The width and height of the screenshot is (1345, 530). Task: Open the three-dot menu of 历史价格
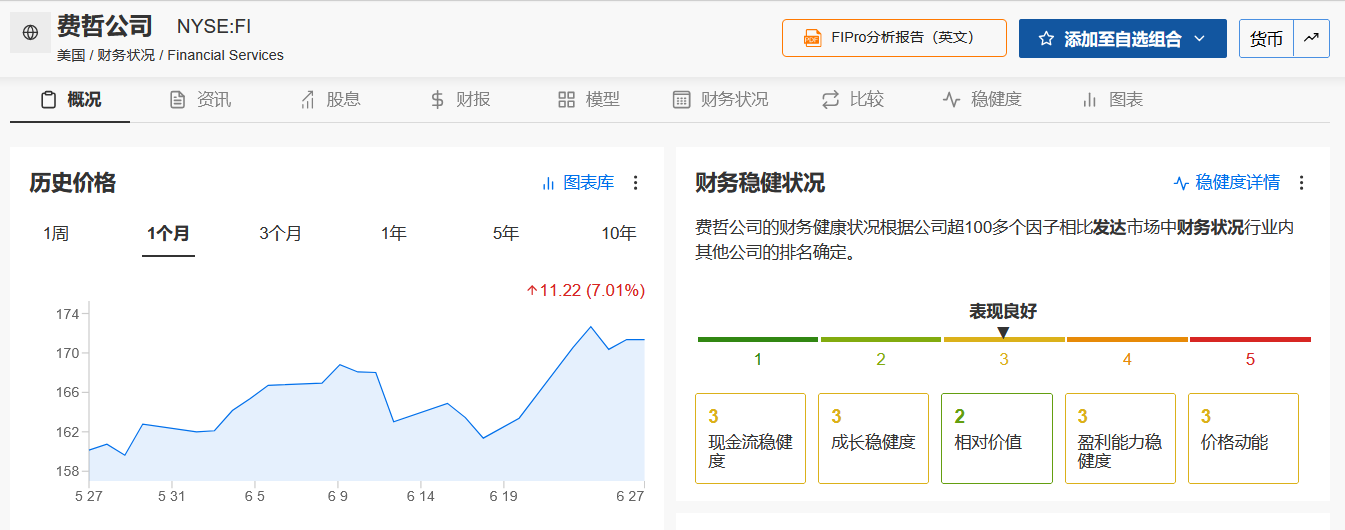coord(636,183)
